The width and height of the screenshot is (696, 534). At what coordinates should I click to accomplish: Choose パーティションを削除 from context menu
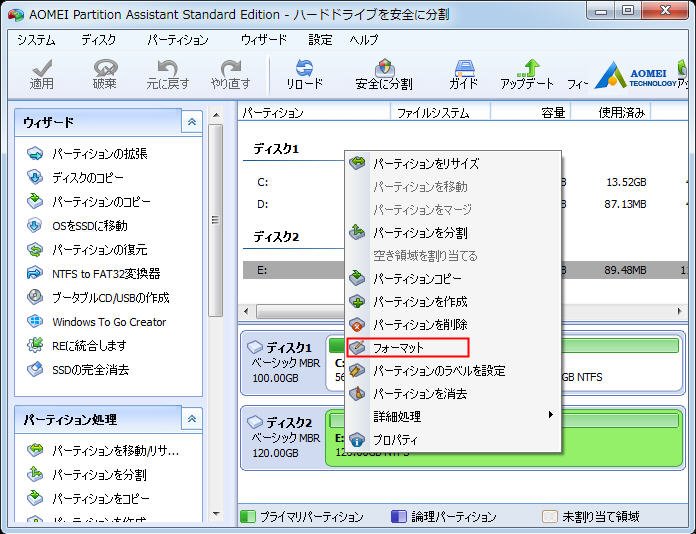tap(453, 325)
